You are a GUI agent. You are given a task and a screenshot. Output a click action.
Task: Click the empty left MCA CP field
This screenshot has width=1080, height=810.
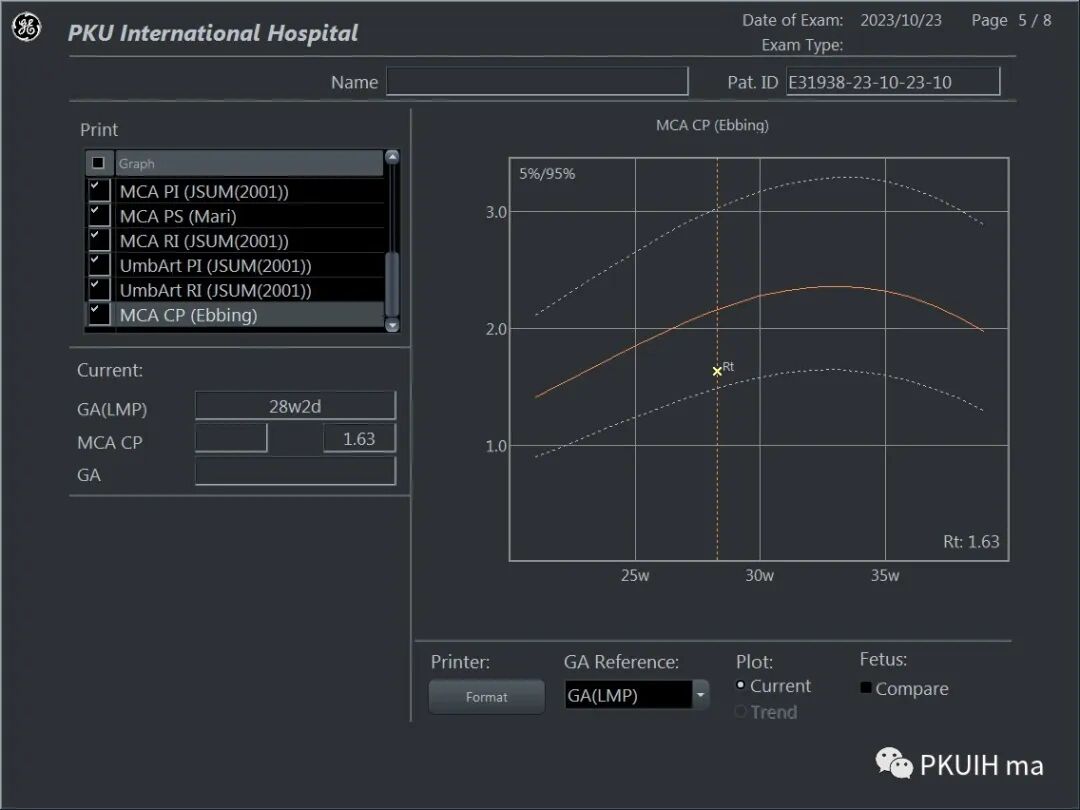231,439
